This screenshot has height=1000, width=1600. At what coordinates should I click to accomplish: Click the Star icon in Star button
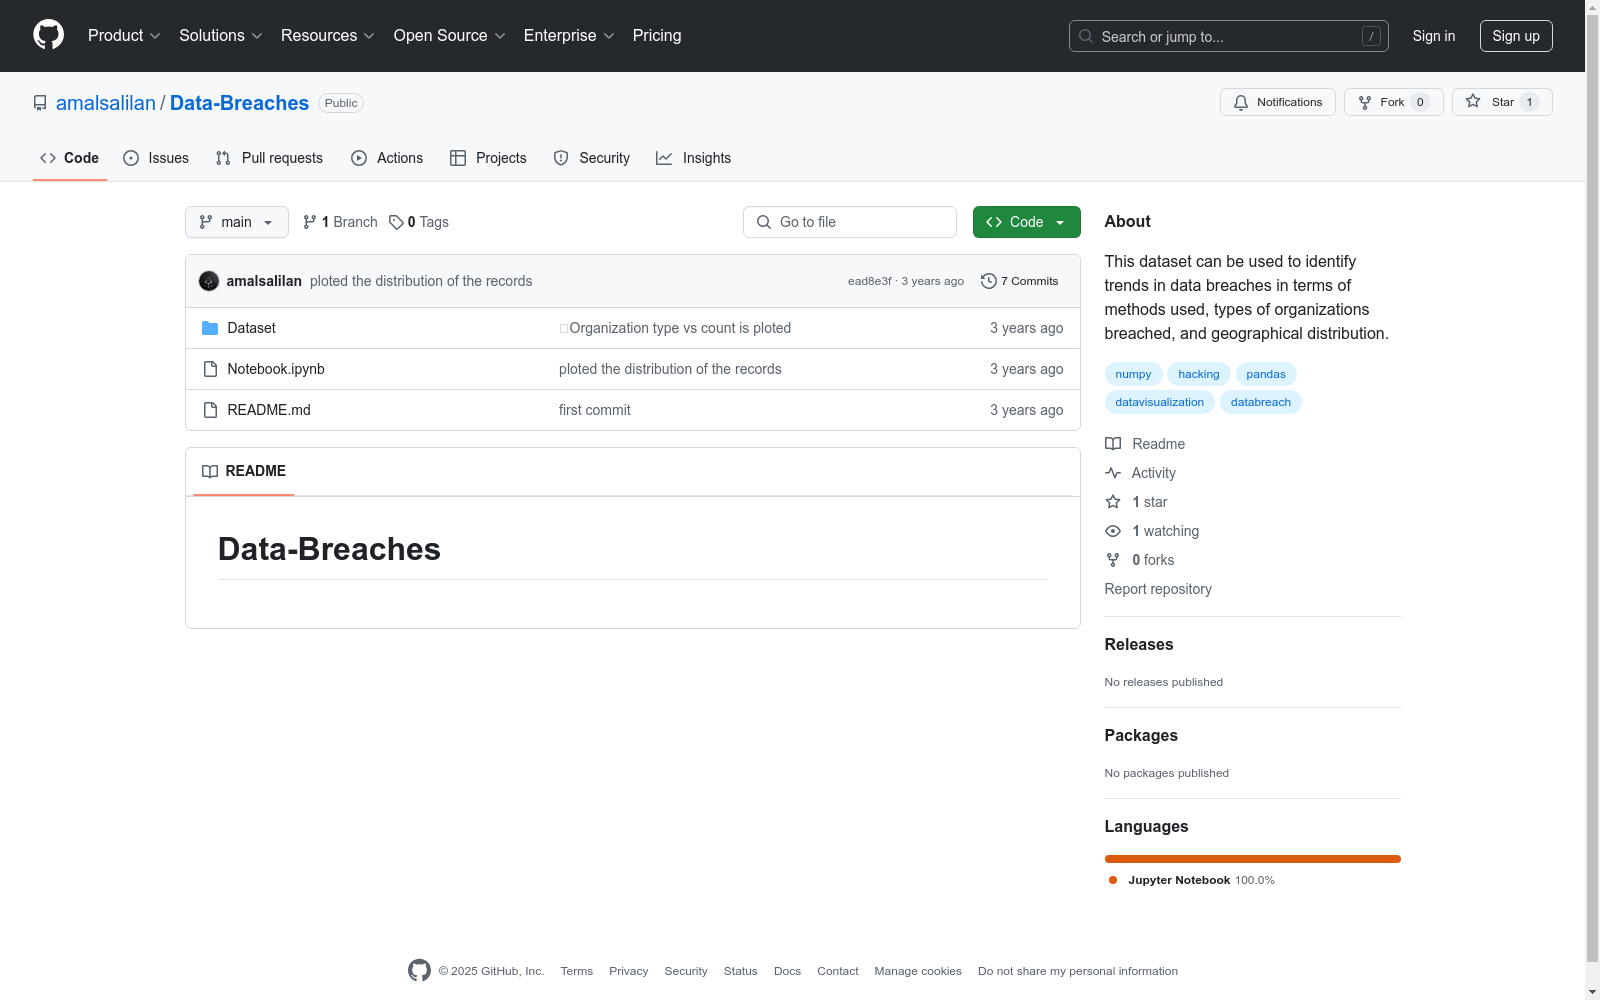1473,101
